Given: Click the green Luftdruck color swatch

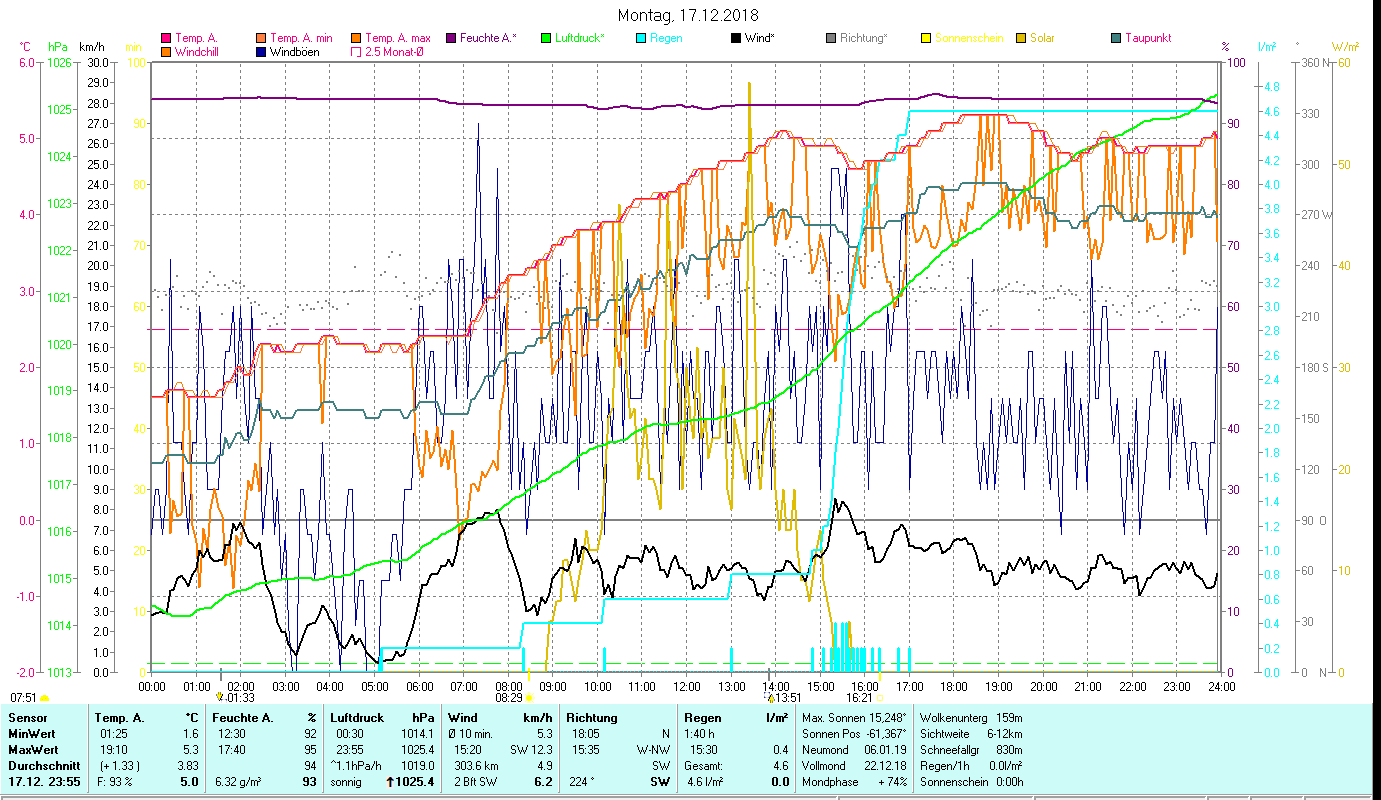Looking at the screenshot, I should click(545, 39).
